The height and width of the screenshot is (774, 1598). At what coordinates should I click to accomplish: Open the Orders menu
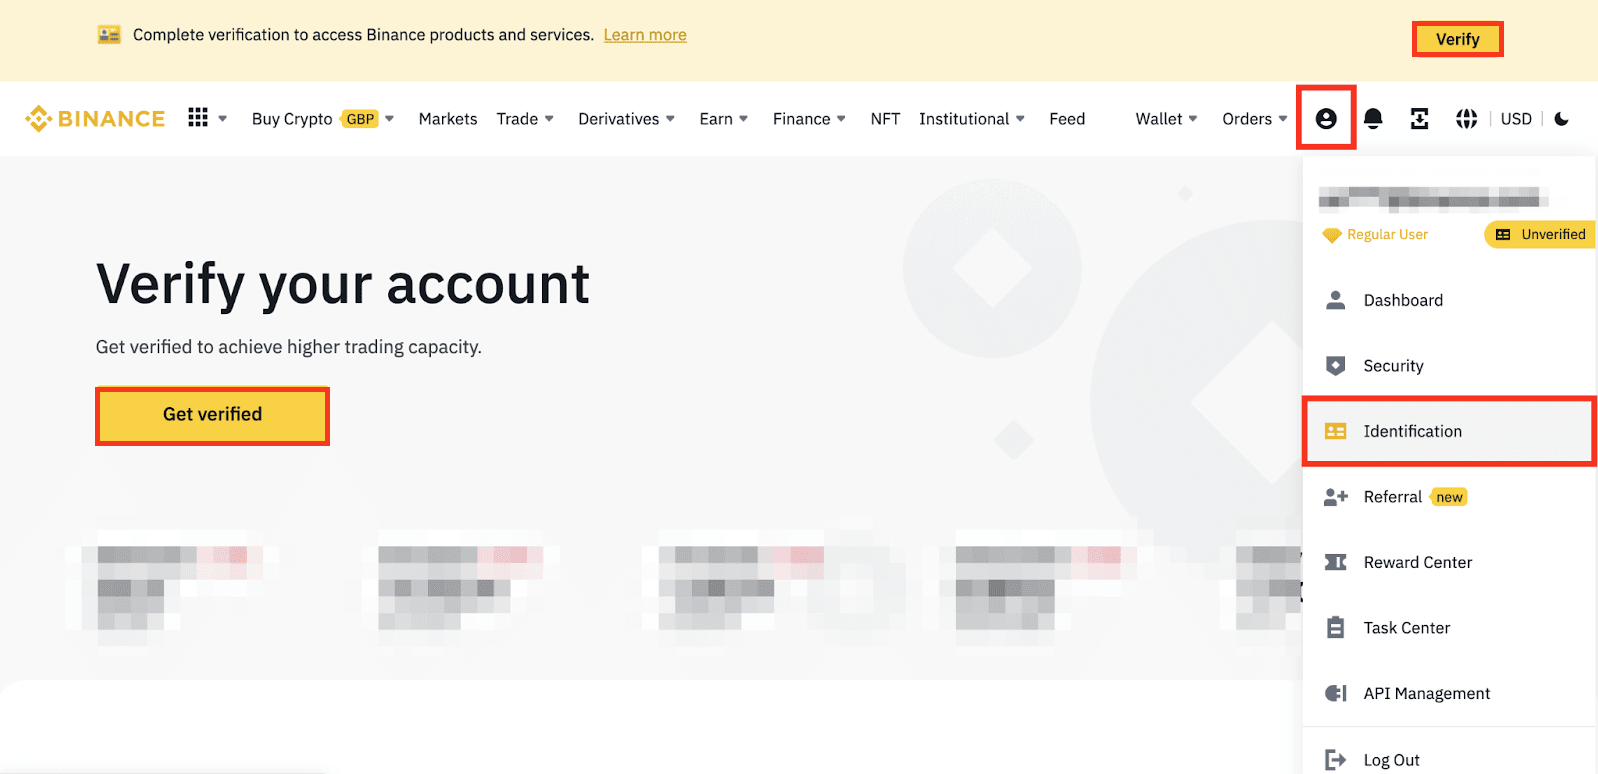[x=1247, y=119]
